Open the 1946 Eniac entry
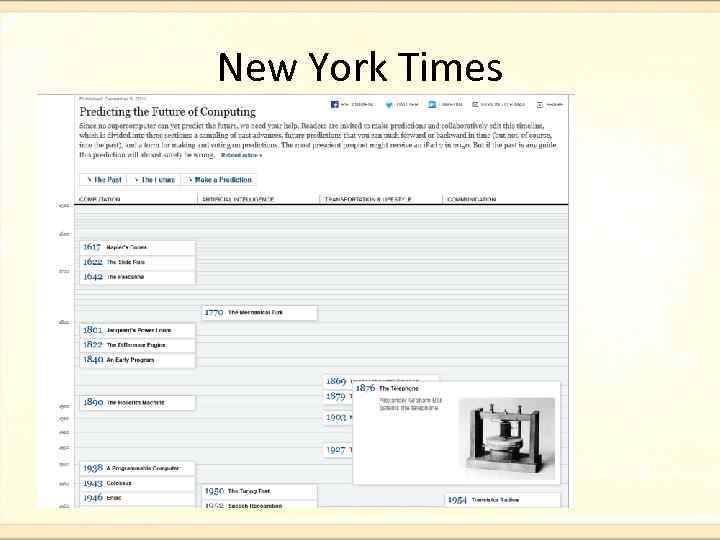720x540 pixels. click(137, 498)
